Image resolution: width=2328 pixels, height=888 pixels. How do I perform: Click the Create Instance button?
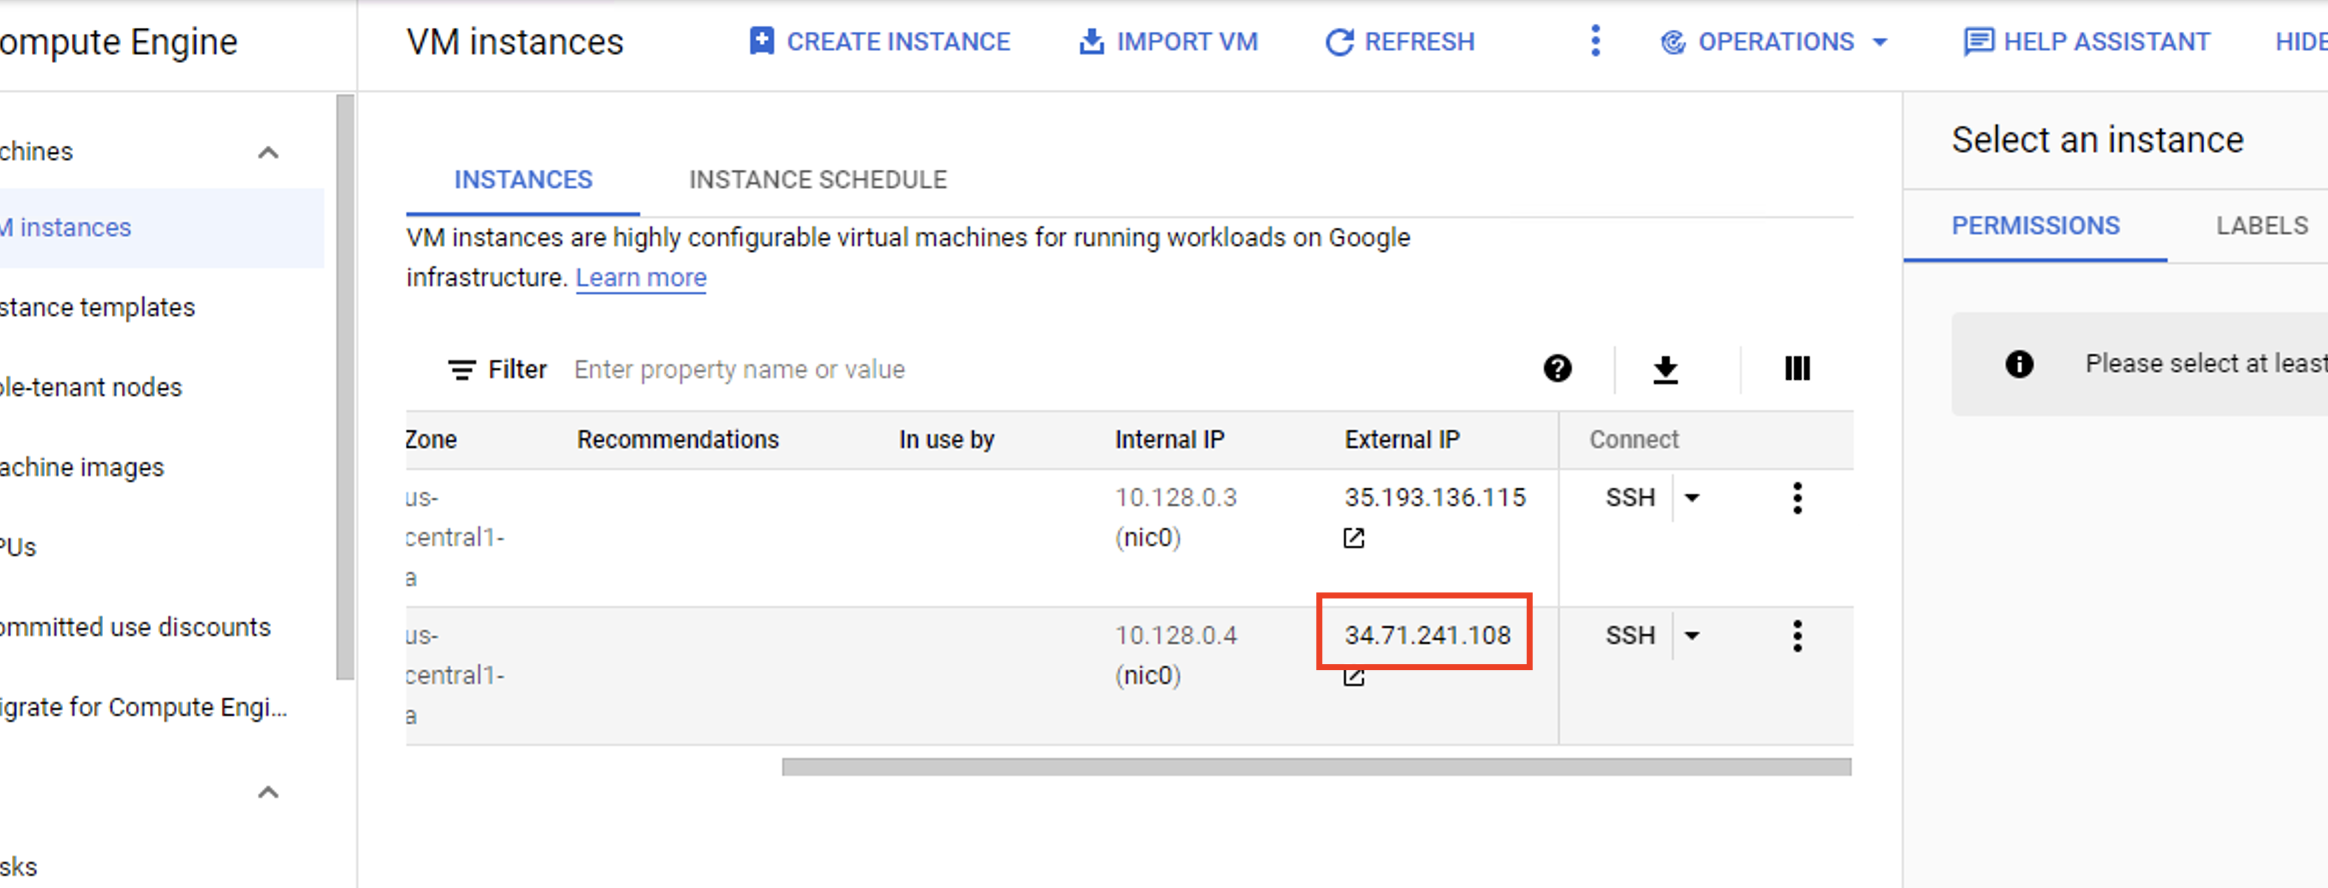coord(879,42)
